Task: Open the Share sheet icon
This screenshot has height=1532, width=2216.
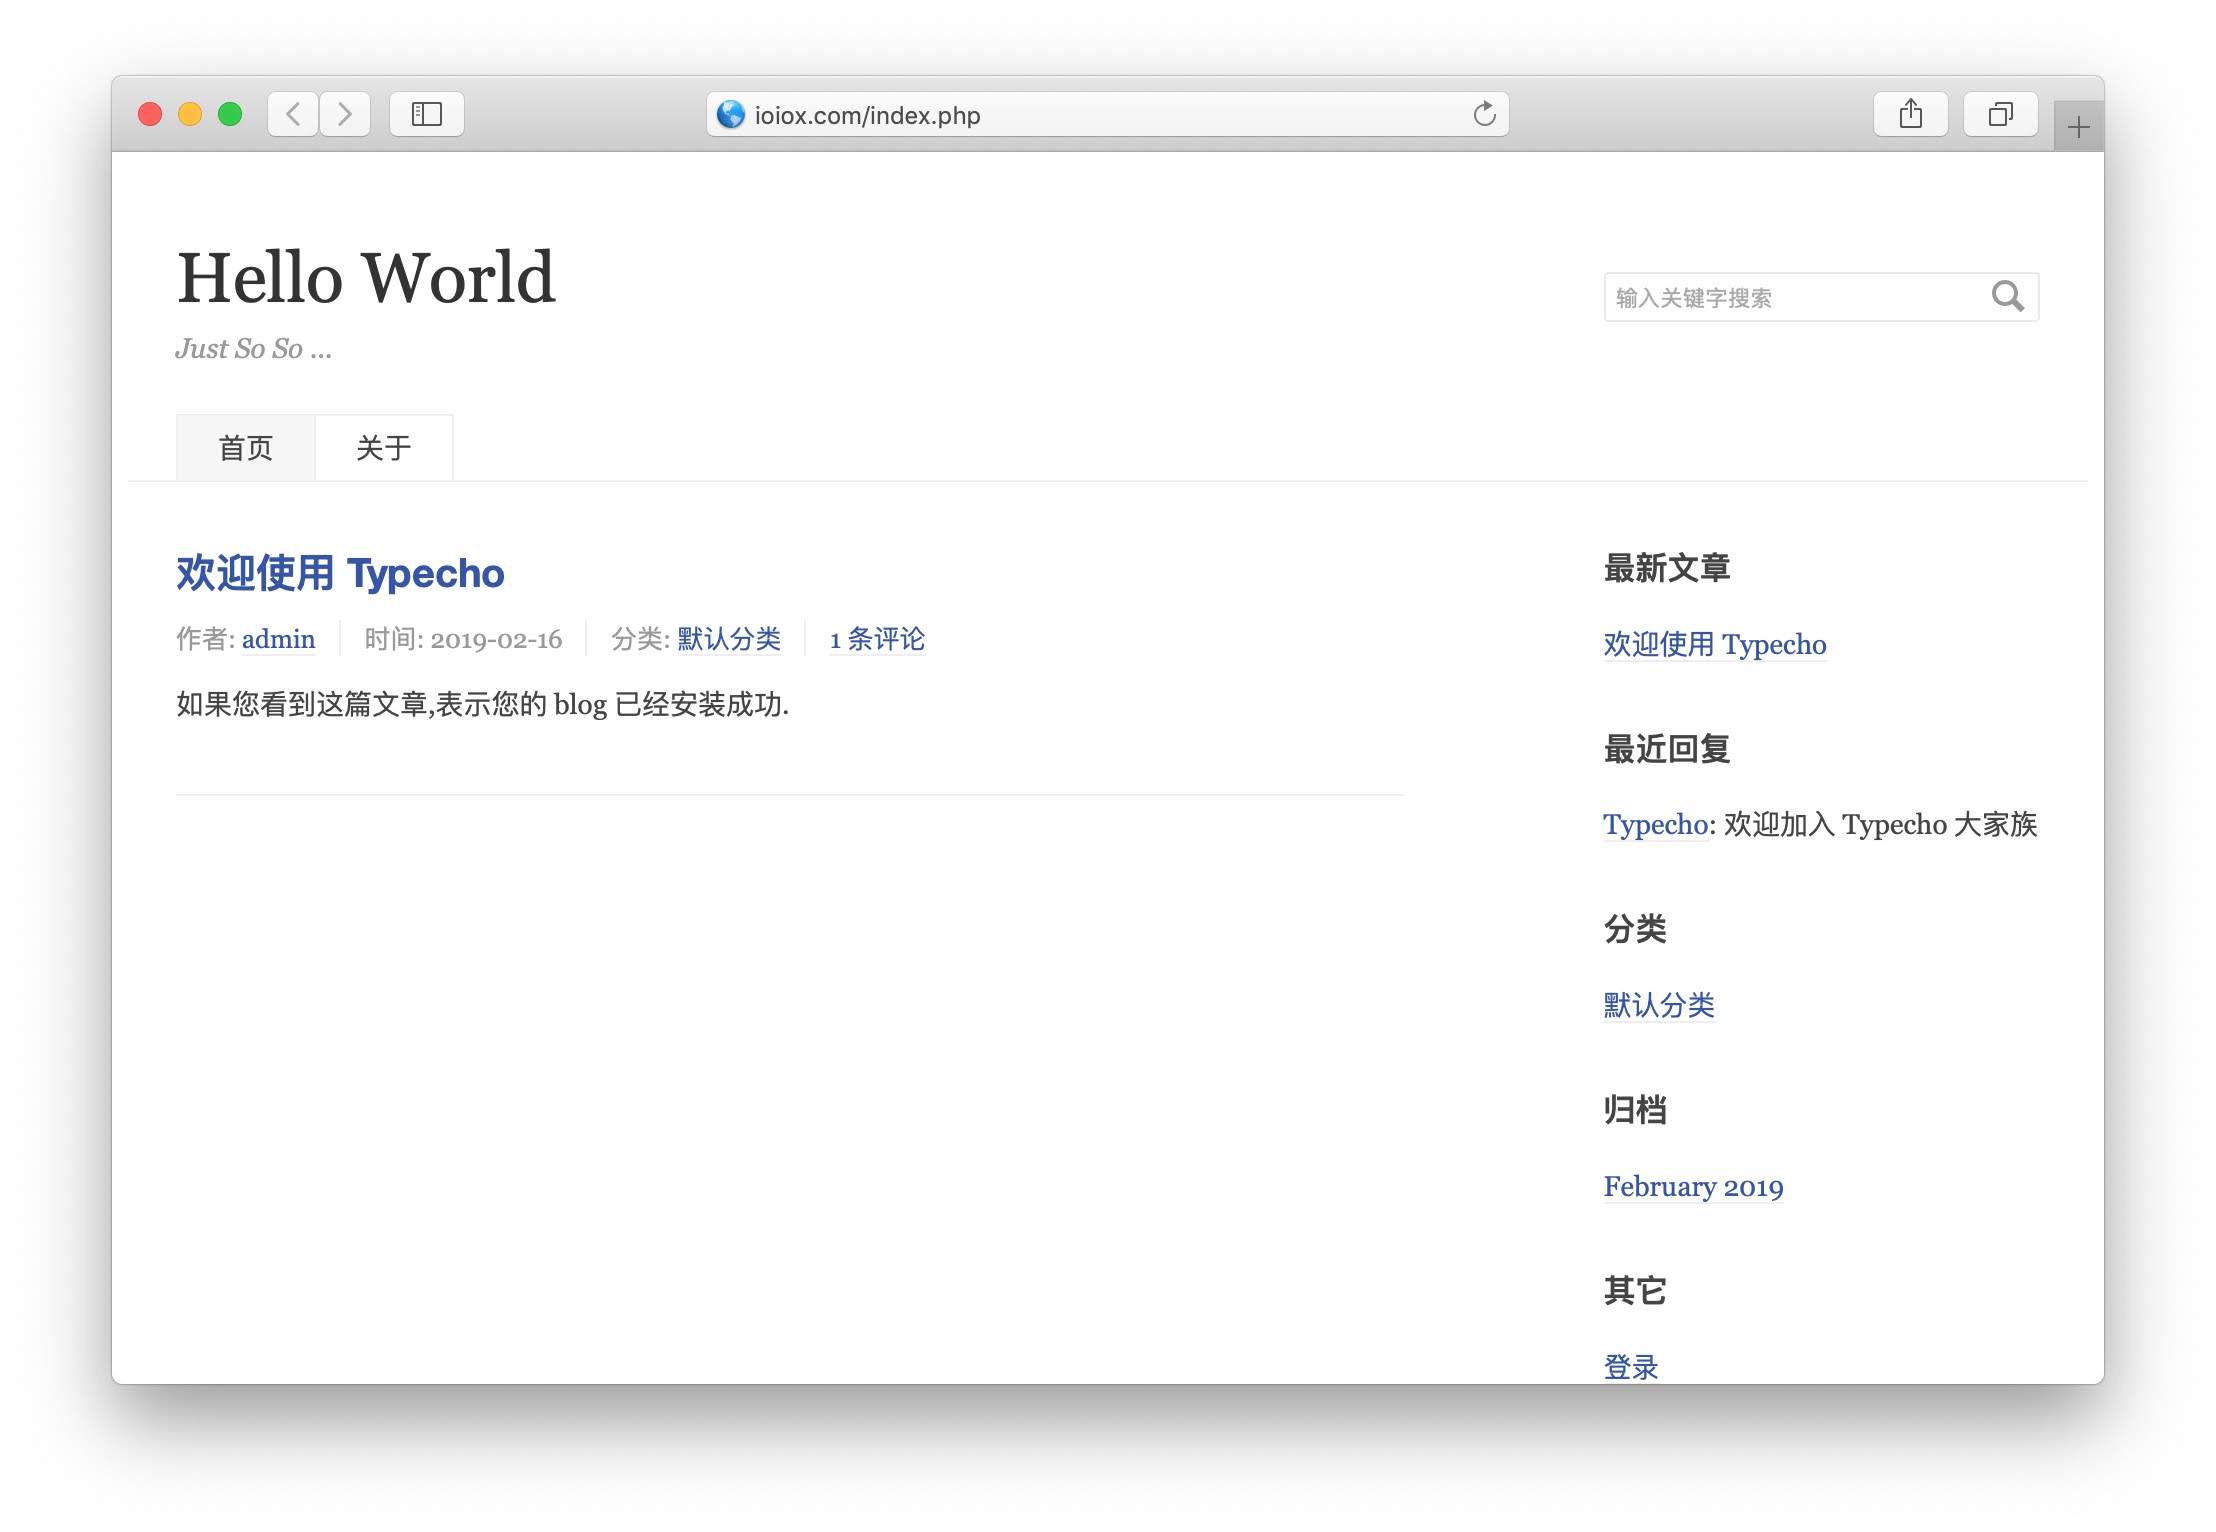Action: click(x=1910, y=114)
